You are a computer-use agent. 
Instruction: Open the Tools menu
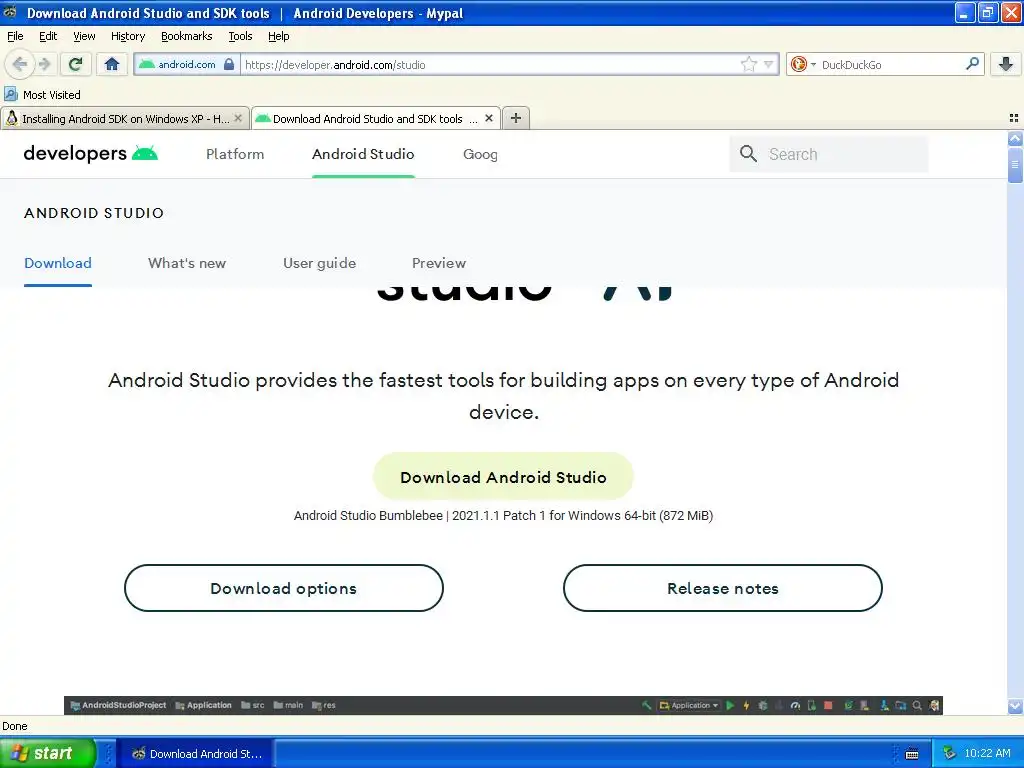tap(240, 36)
